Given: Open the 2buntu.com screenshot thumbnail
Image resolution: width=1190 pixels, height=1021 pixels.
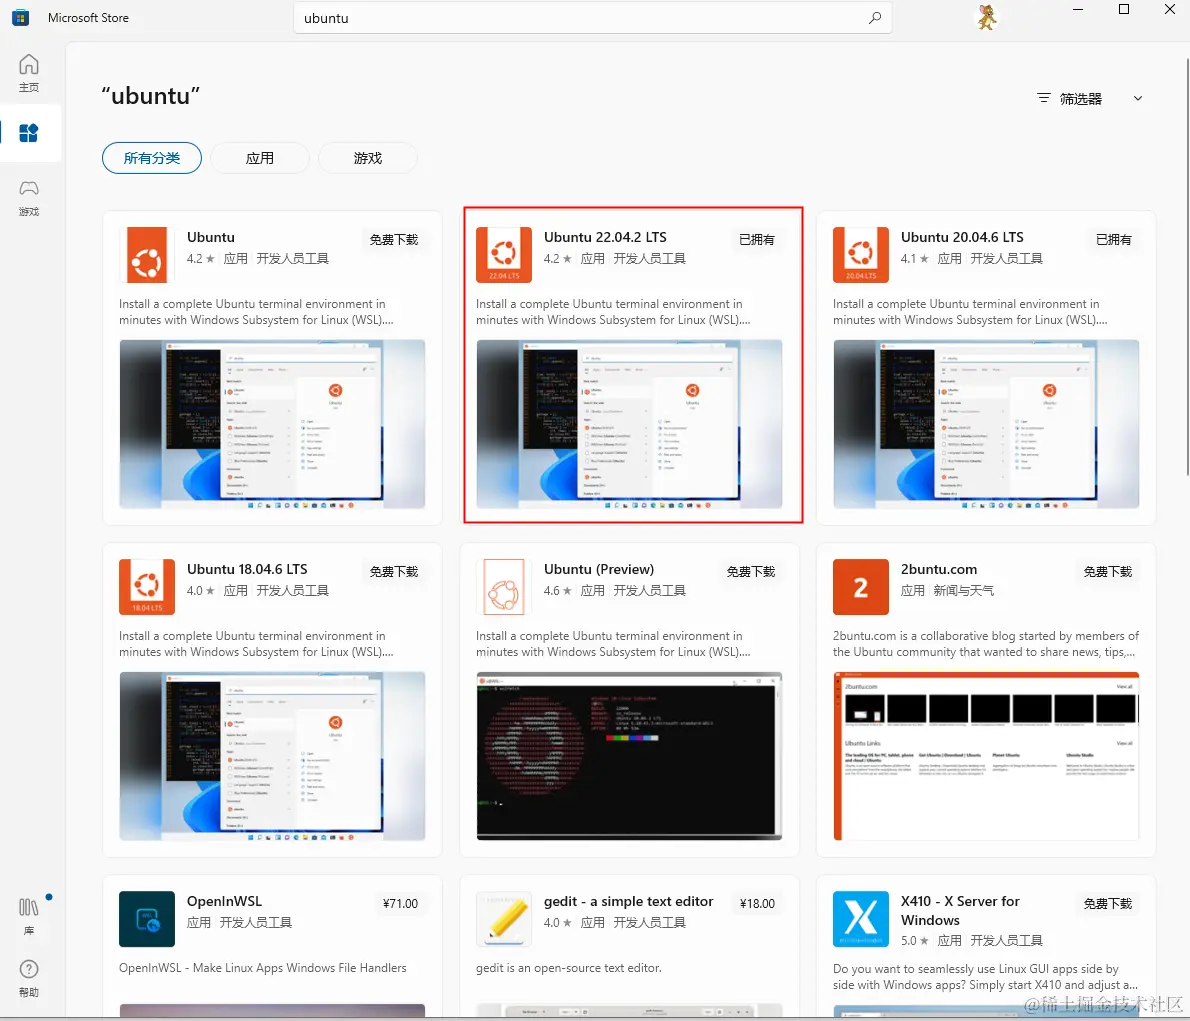Looking at the screenshot, I should 986,756.
